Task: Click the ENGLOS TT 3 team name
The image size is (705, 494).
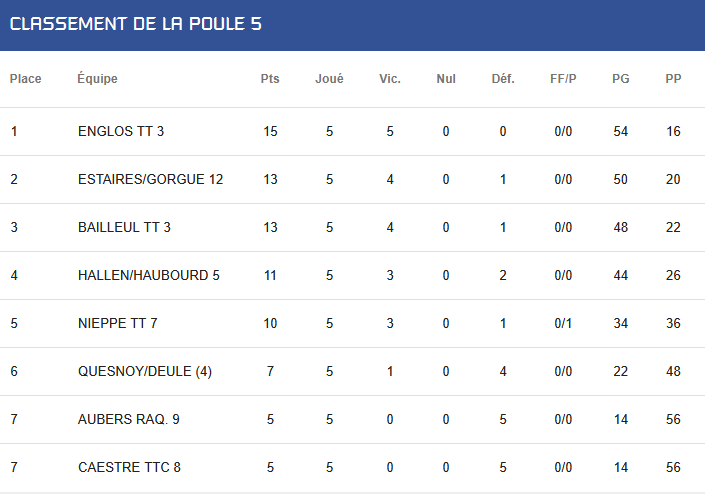Action: pyautogui.click(x=121, y=131)
